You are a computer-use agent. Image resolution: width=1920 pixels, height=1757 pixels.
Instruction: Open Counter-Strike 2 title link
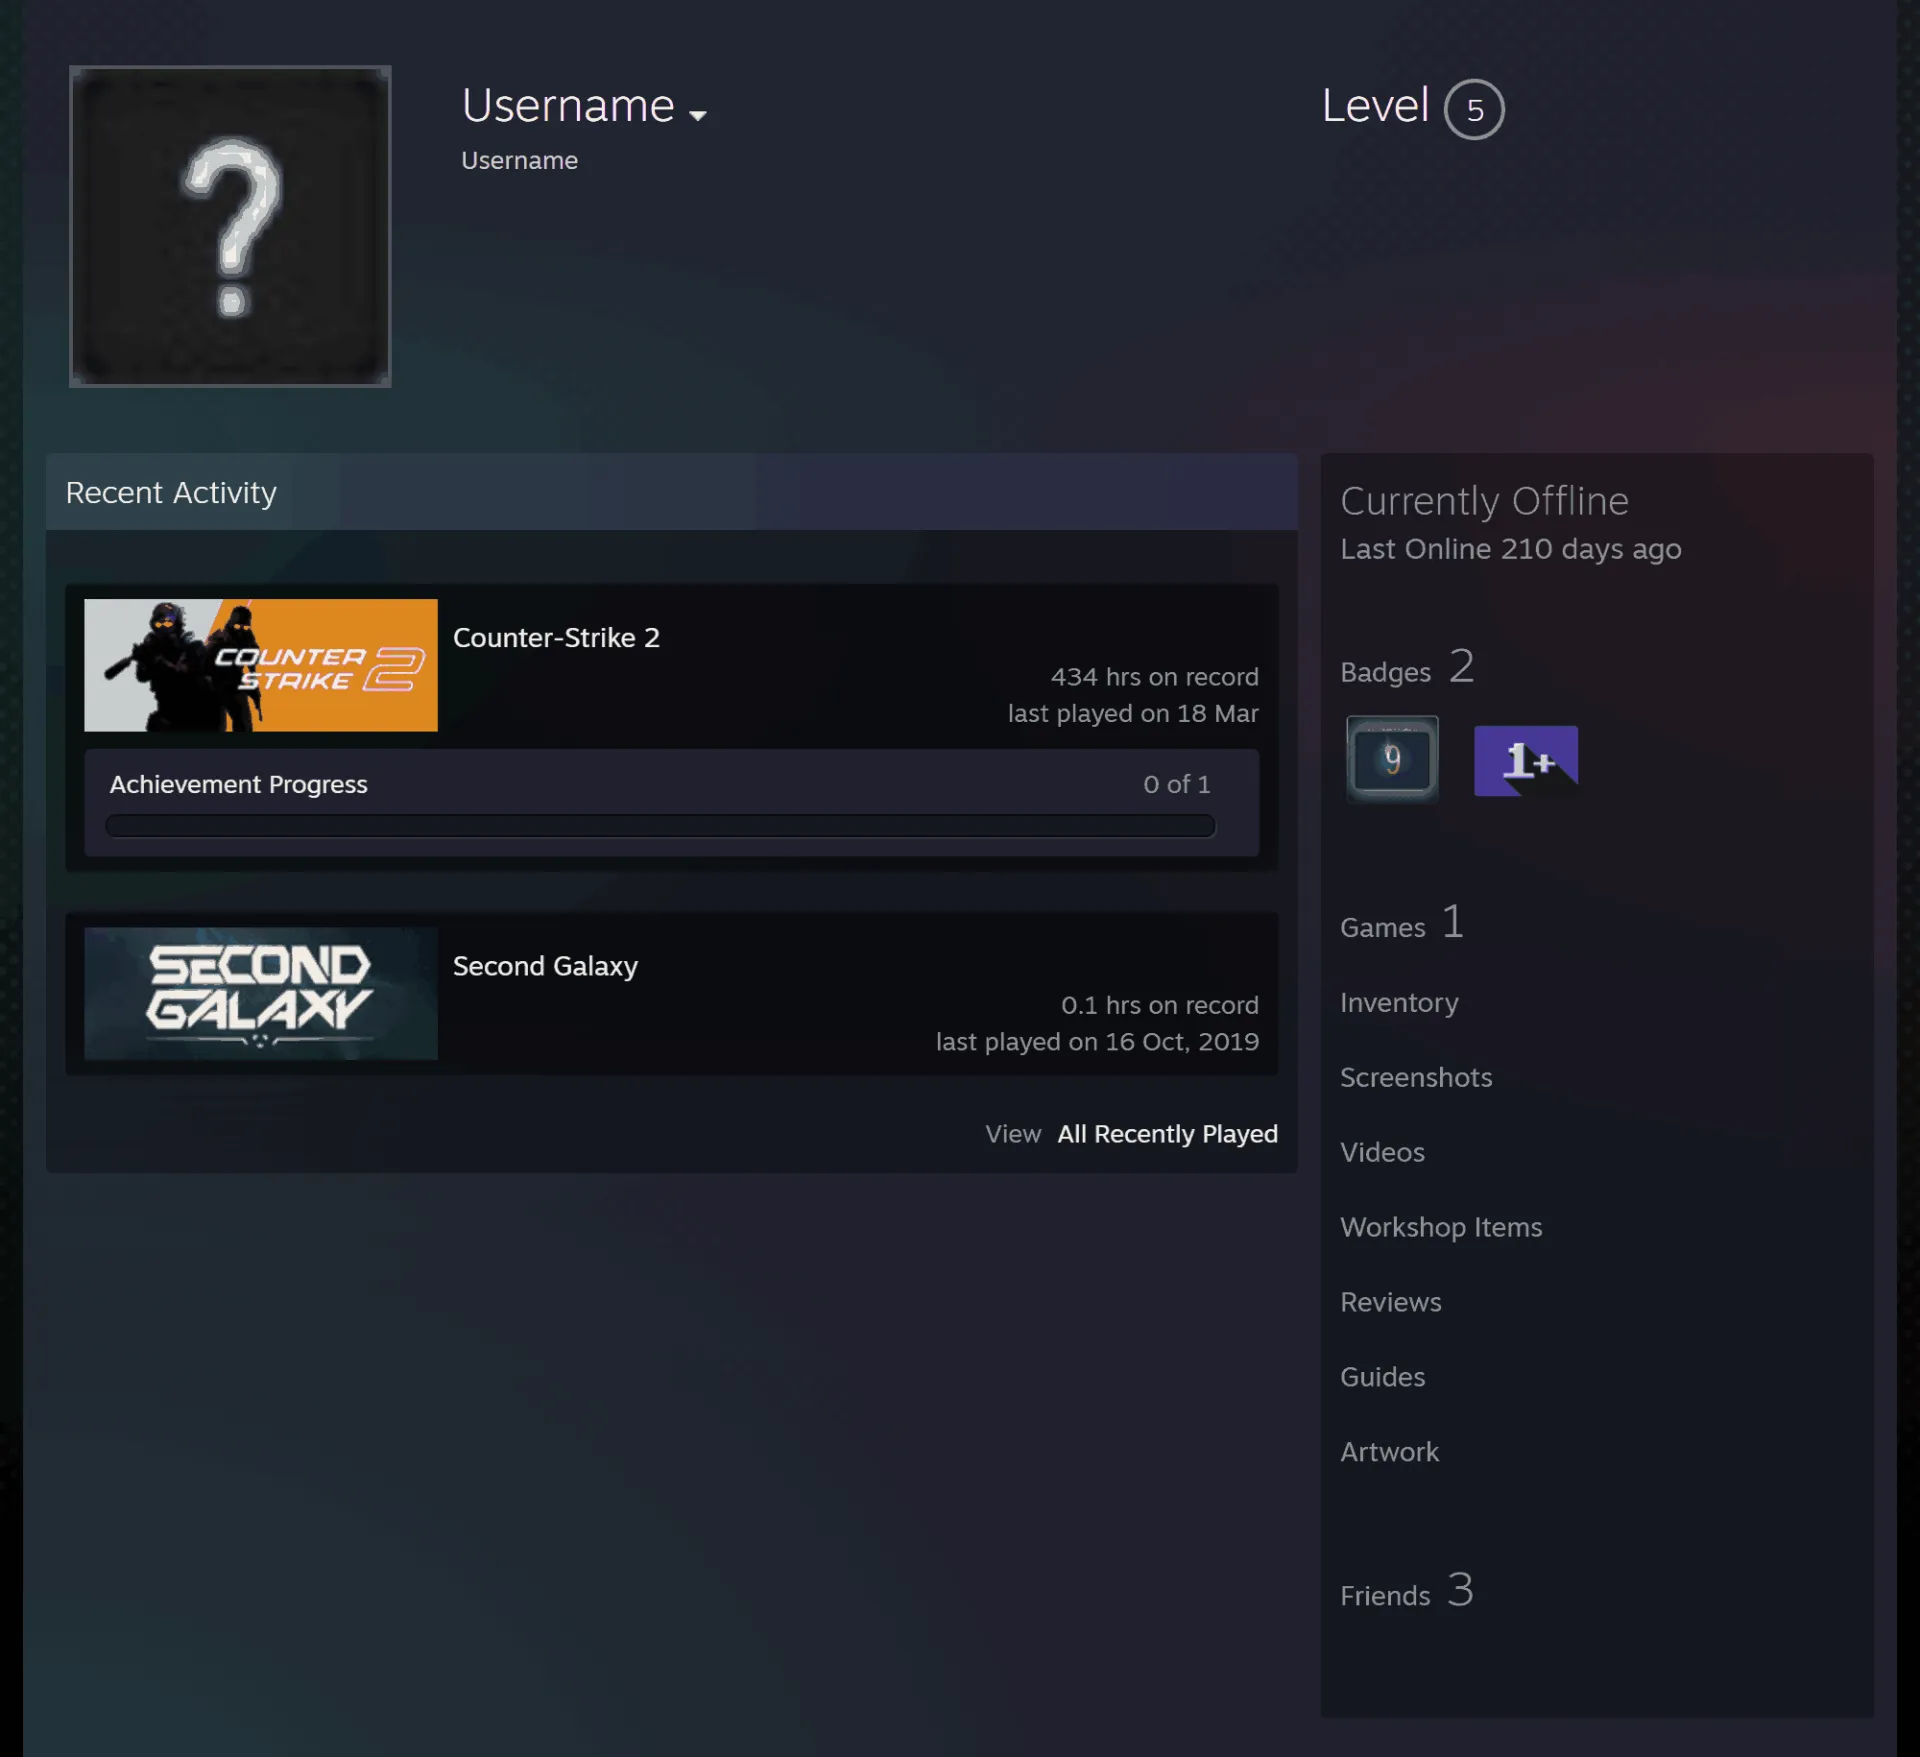click(556, 638)
